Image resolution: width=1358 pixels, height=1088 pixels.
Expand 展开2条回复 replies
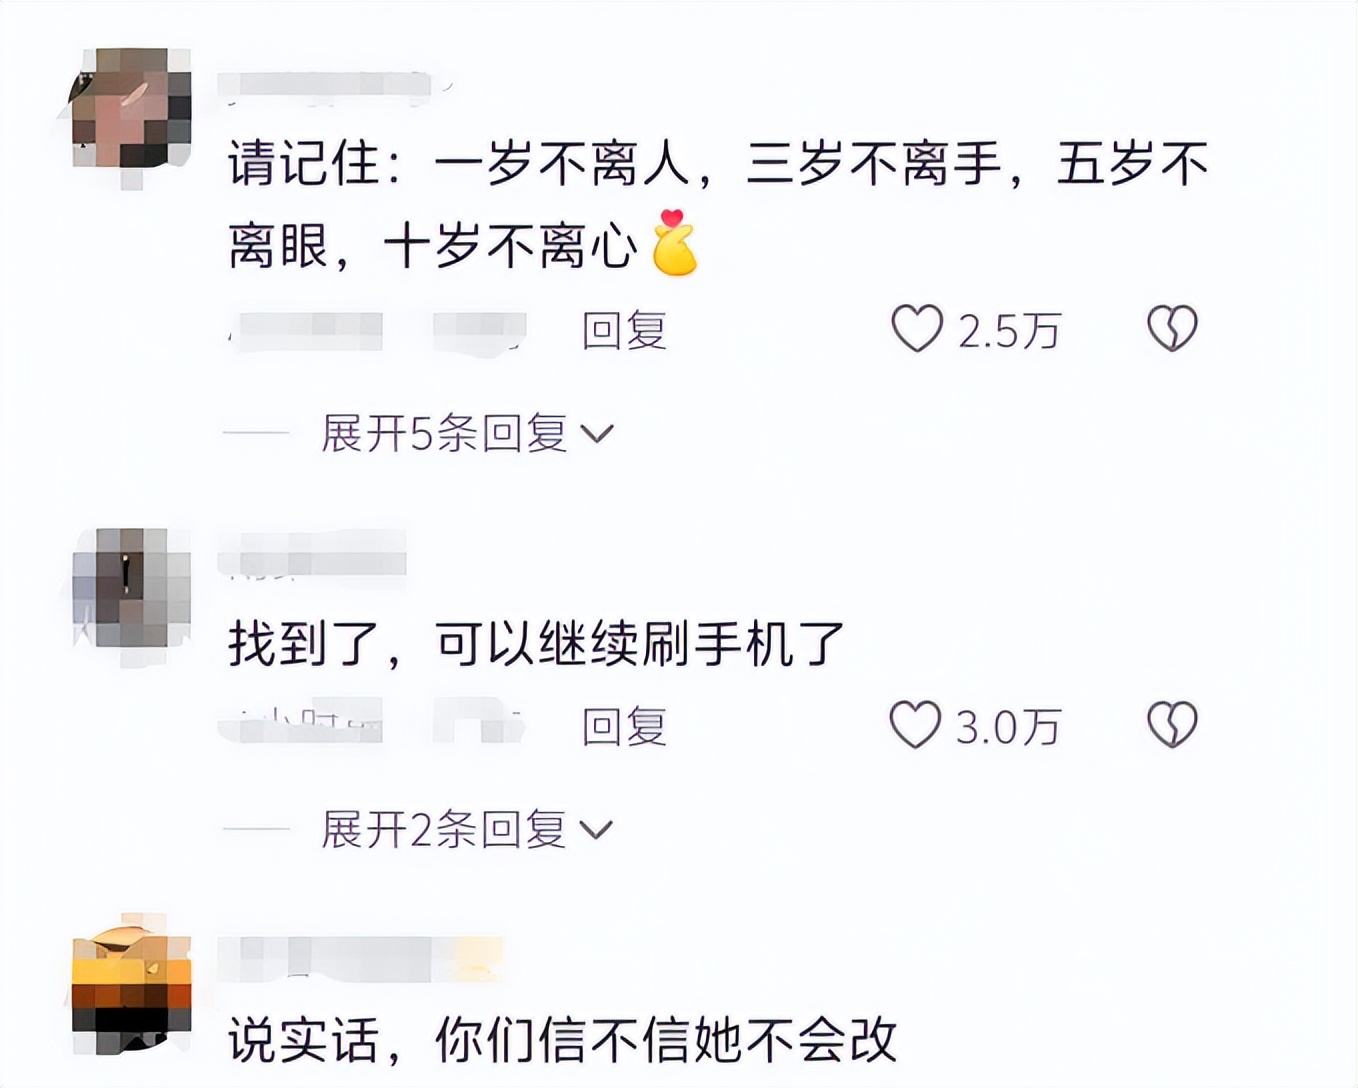(x=444, y=829)
